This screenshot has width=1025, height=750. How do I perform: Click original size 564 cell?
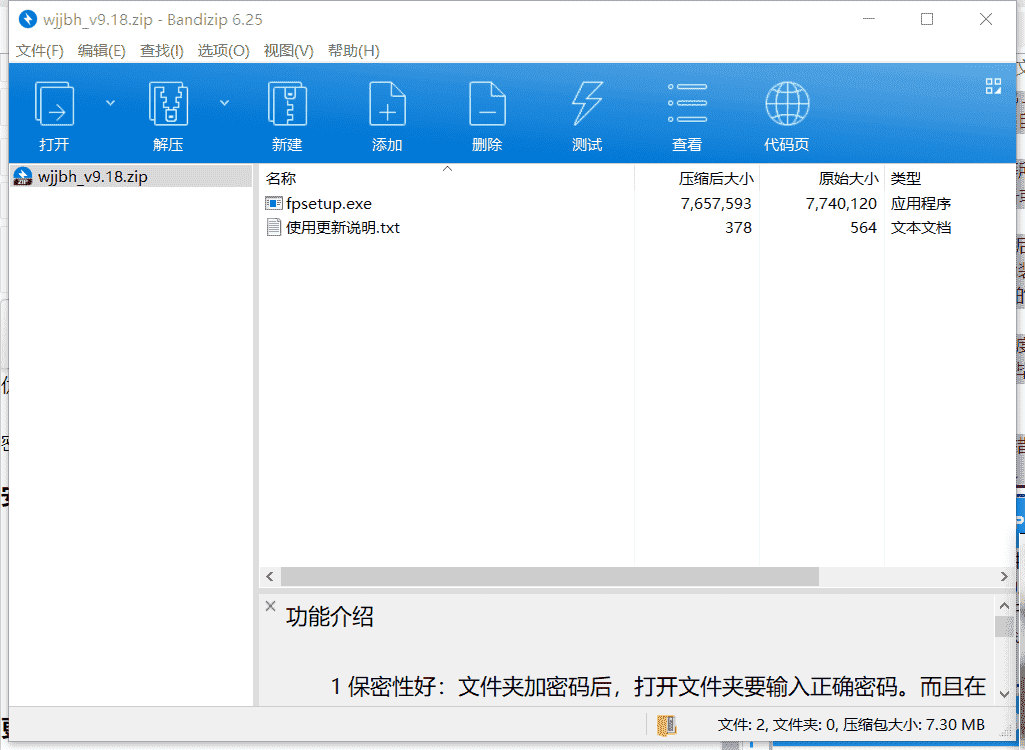pyautogui.click(x=863, y=228)
